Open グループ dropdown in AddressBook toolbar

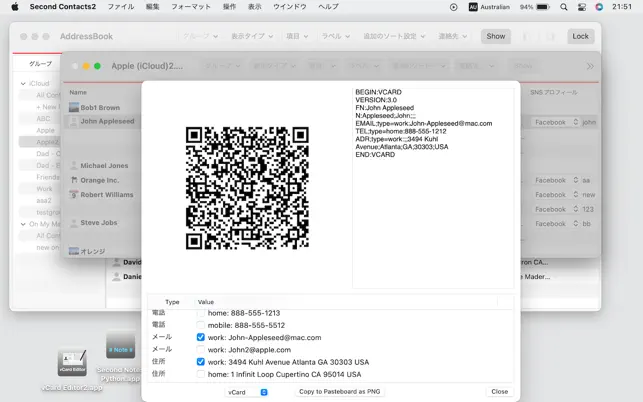(201, 36)
